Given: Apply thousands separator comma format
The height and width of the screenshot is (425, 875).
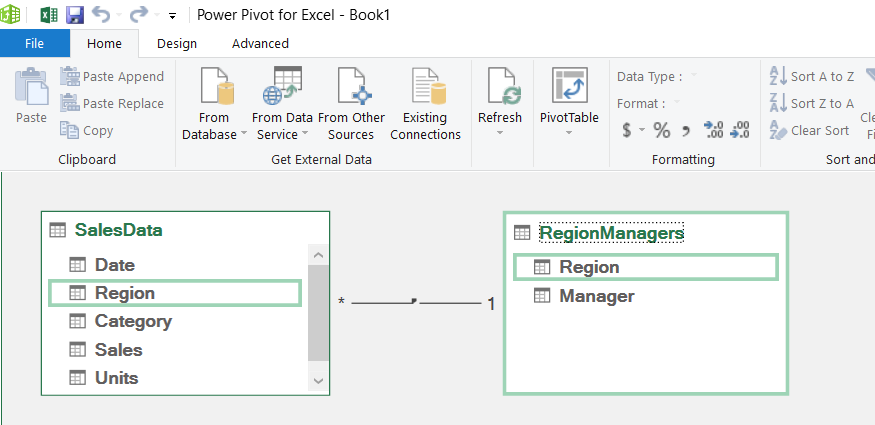Looking at the screenshot, I should tap(686, 132).
